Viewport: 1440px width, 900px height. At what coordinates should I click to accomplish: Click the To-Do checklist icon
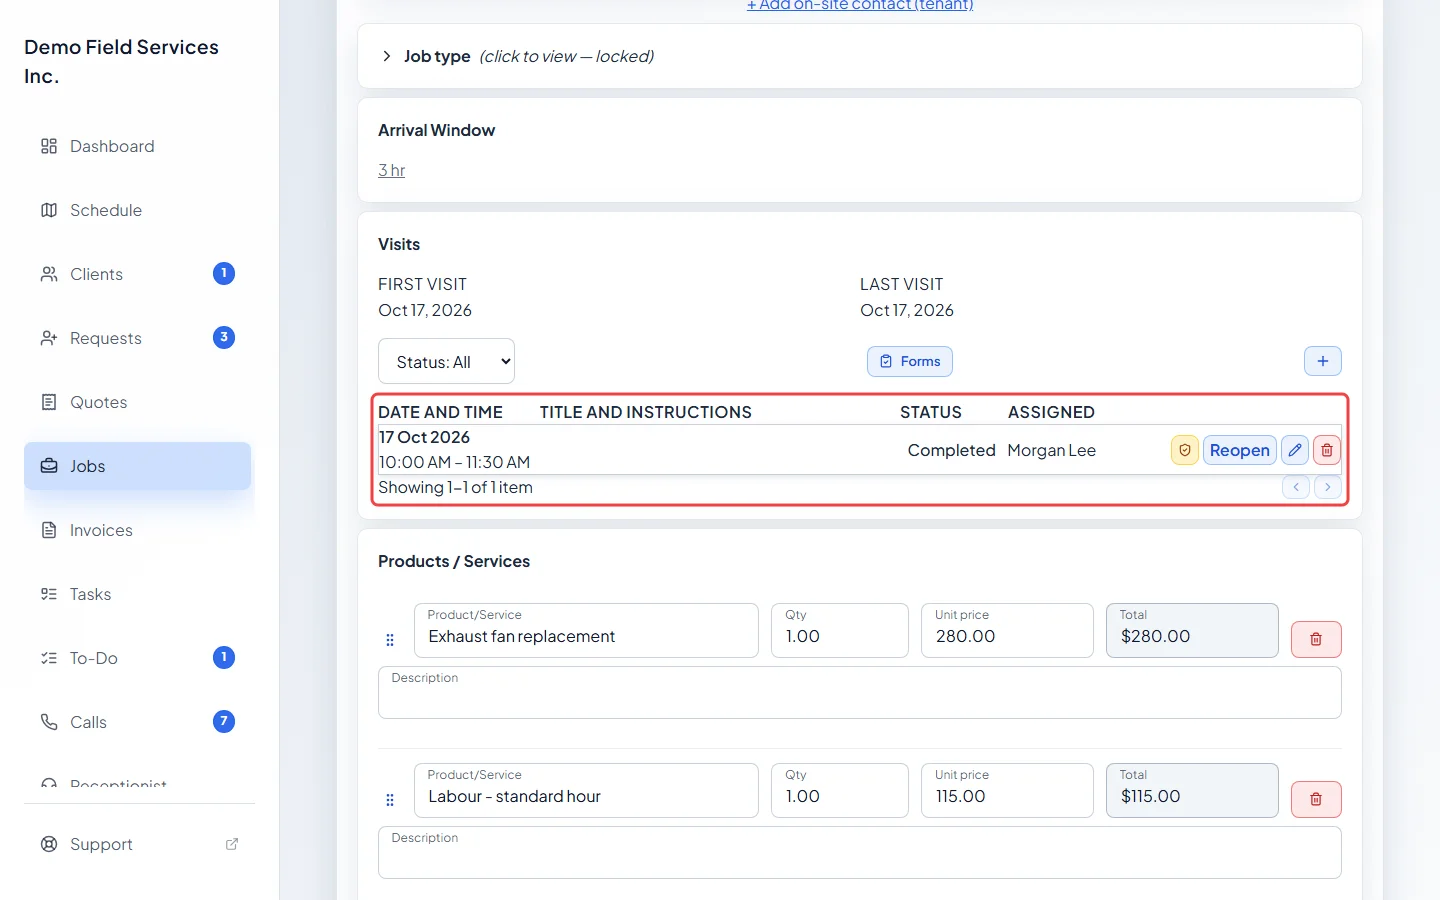[49, 658]
